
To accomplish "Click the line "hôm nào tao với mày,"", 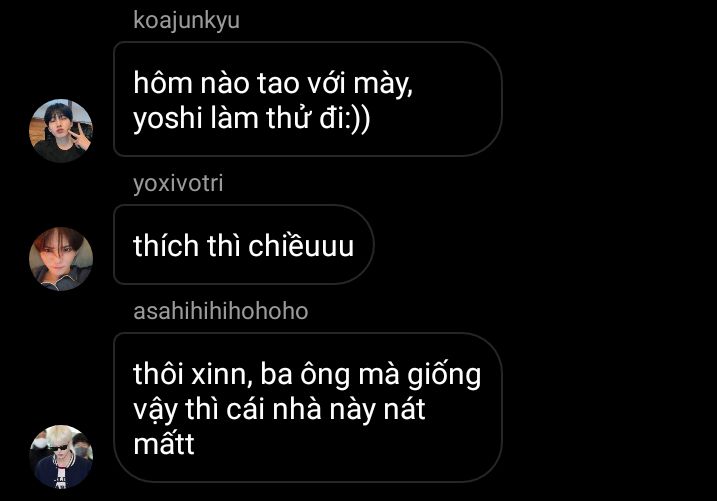I will click(x=273, y=84).
